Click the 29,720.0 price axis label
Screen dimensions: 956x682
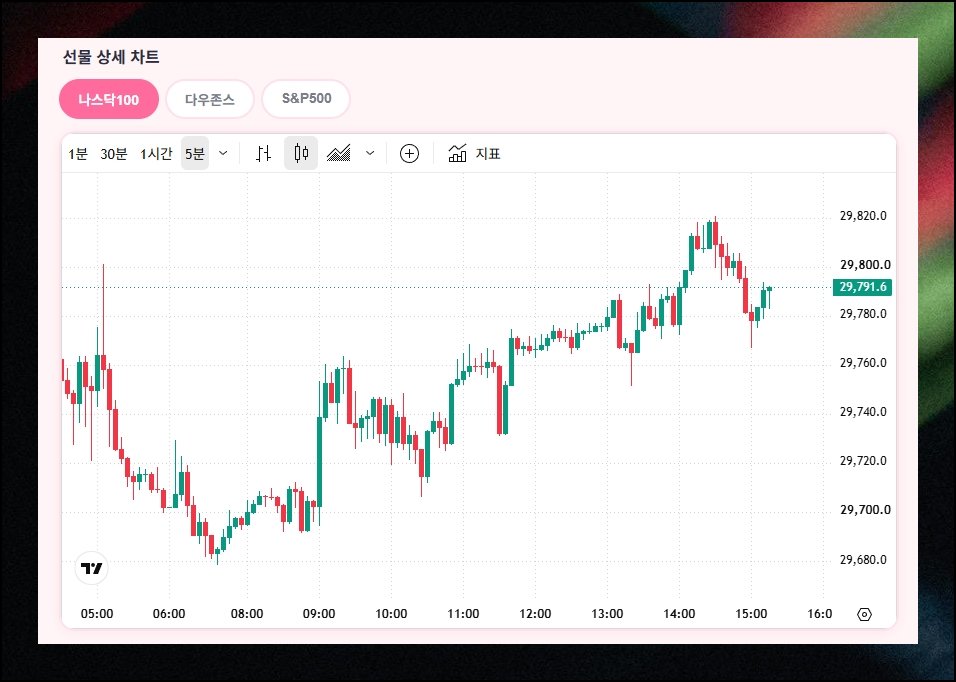tap(863, 460)
